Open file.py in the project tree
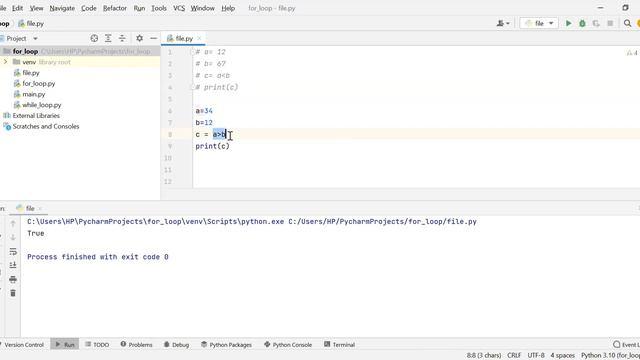The height and width of the screenshot is (360, 640). [31, 73]
